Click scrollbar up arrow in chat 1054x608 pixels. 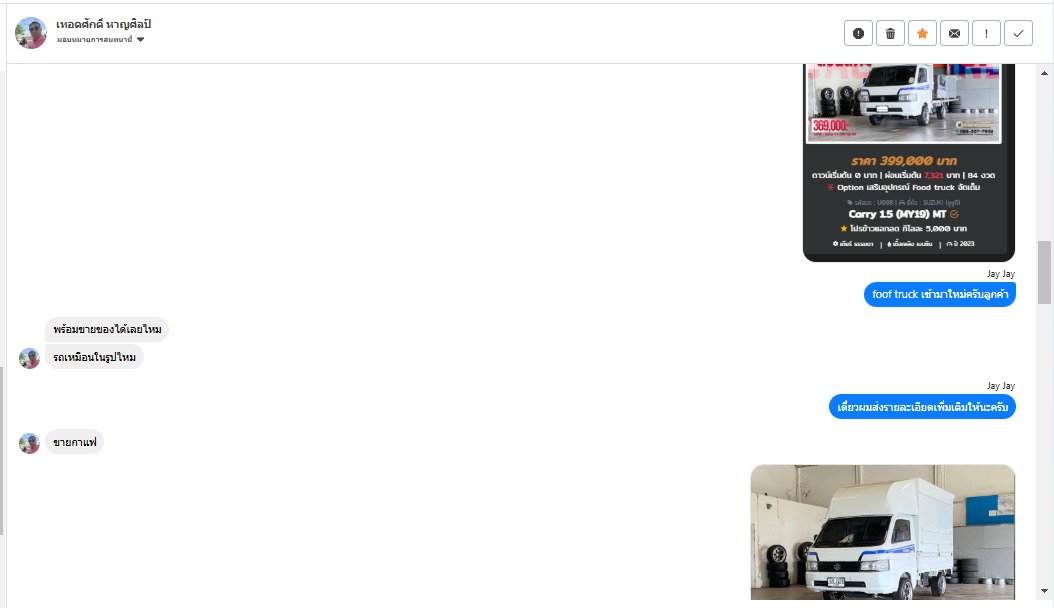pos(1044,73)
